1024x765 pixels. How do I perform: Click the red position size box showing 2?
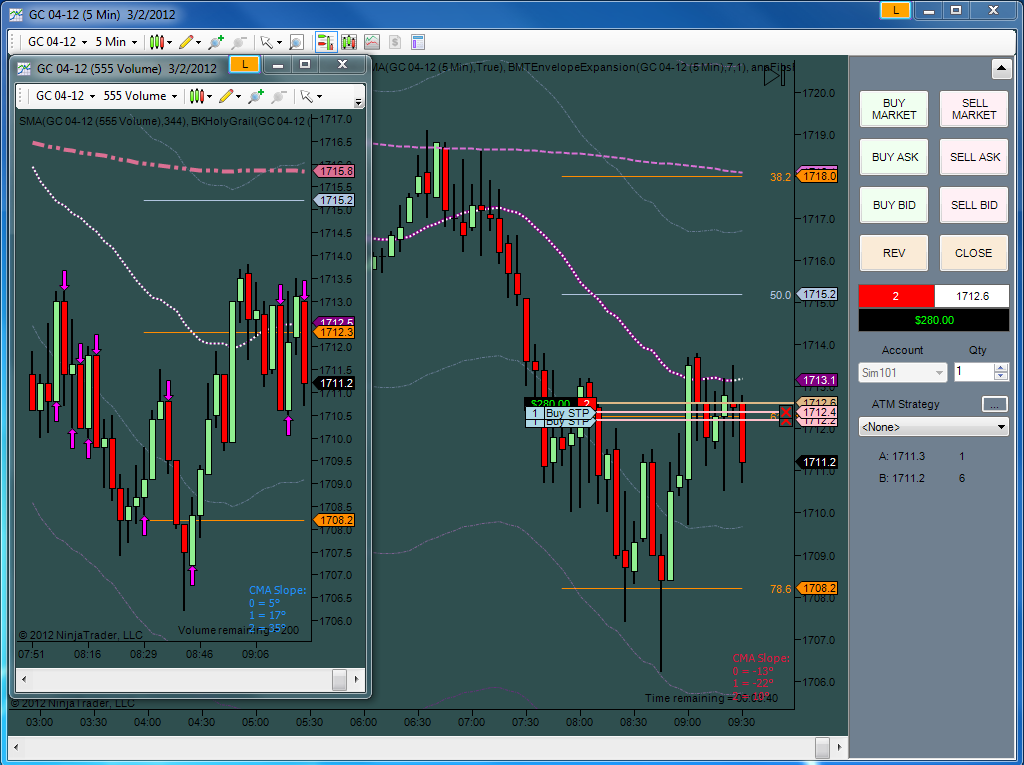click(896, 296)
